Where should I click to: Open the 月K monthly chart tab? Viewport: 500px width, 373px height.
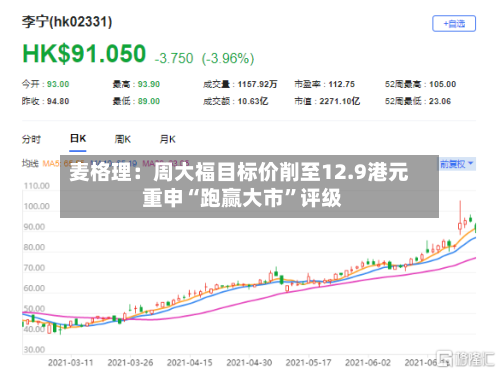pos(167,139)
